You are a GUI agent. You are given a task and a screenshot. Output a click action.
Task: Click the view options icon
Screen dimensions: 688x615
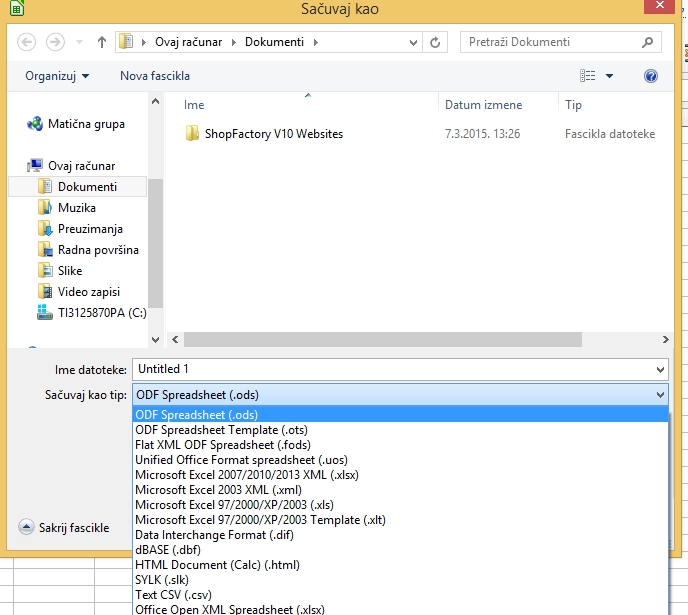click(587, 76)
